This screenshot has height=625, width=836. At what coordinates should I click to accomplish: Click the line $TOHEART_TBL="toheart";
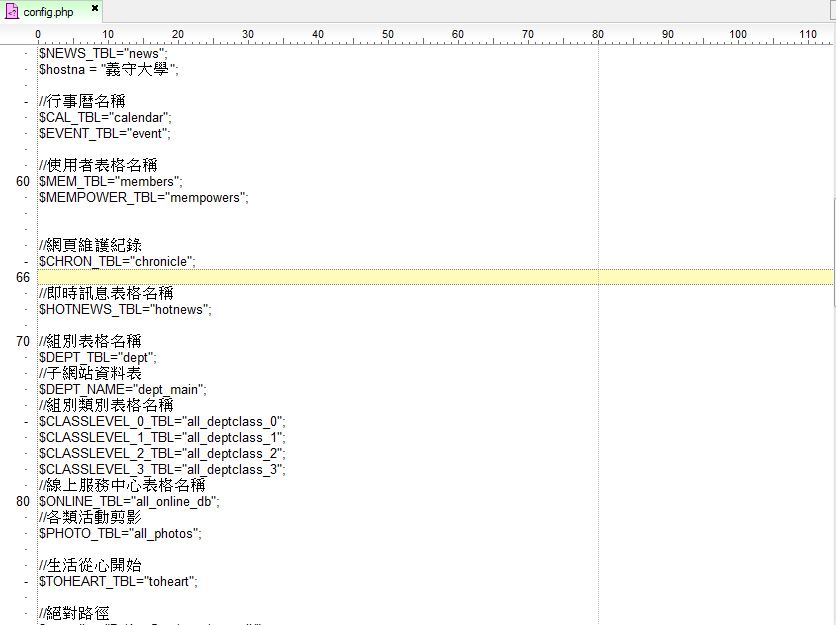tap(118, 581)
